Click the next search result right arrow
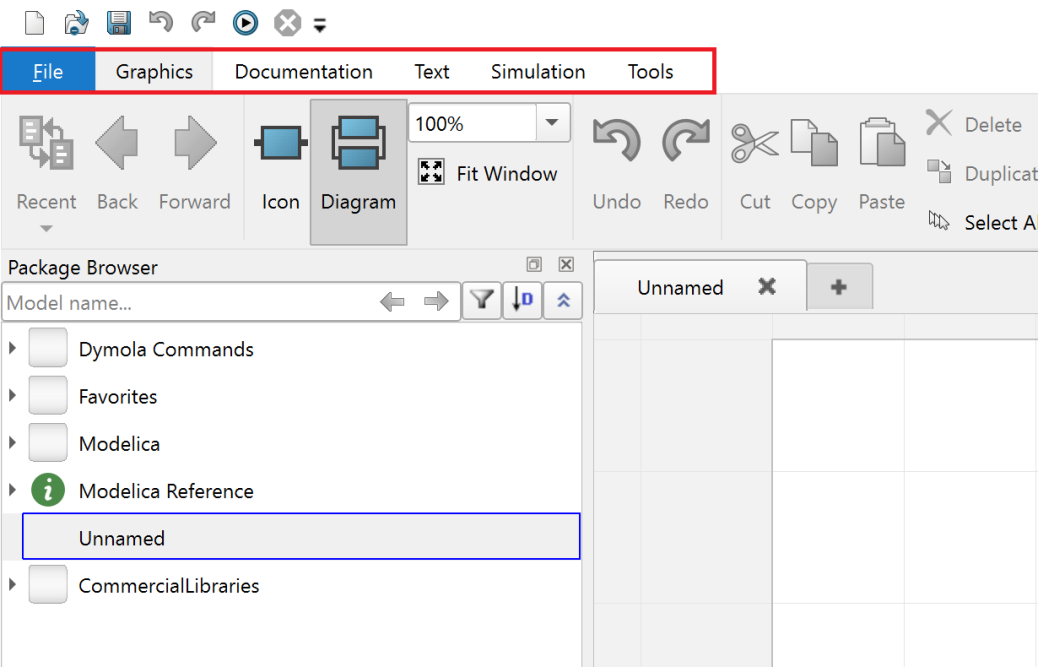The image size is (1038, 667). tap(436, 302)
